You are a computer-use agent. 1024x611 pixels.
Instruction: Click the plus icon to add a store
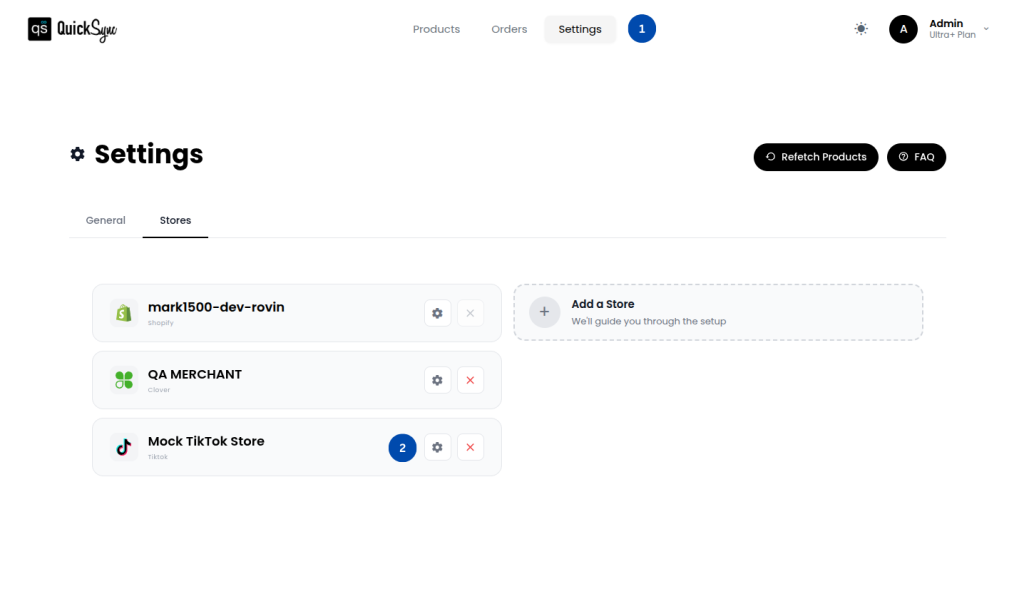544,312
